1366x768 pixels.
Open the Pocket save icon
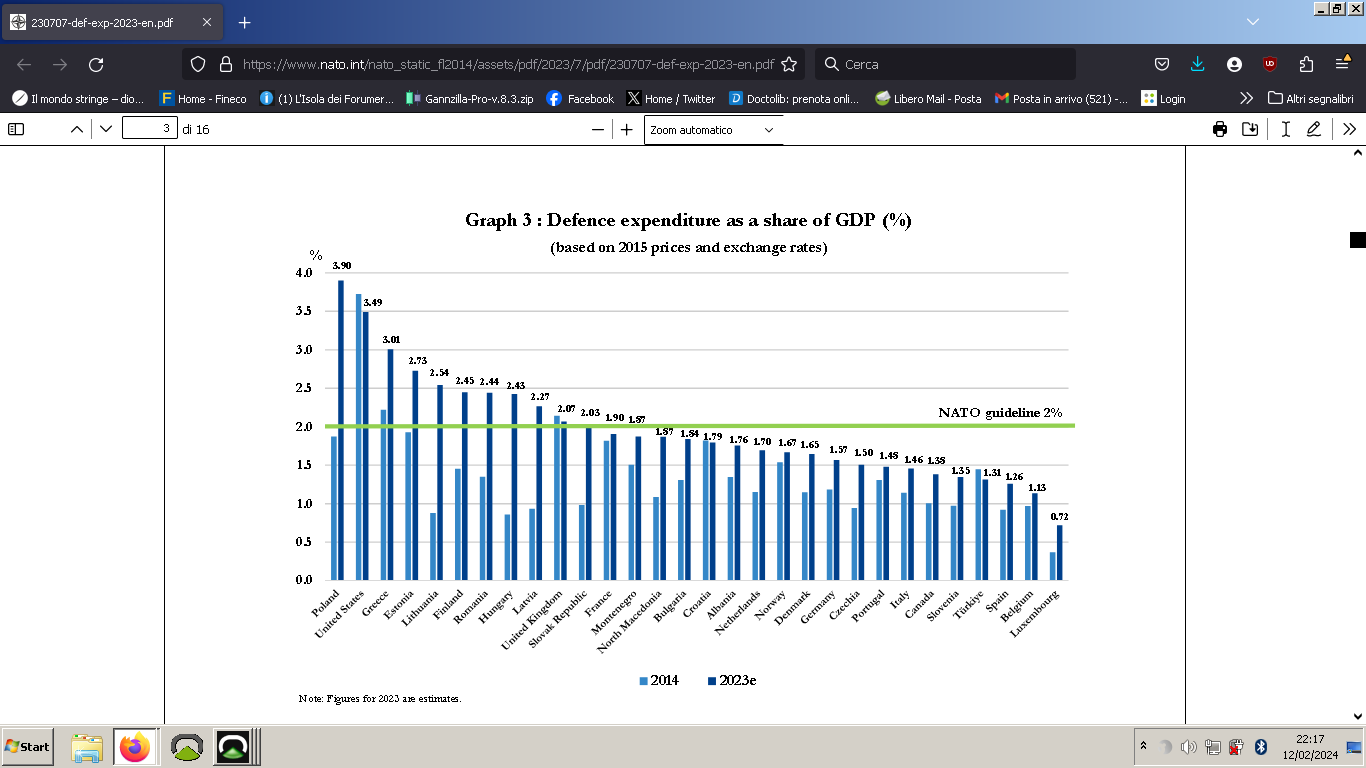[x=1162, y=64]
